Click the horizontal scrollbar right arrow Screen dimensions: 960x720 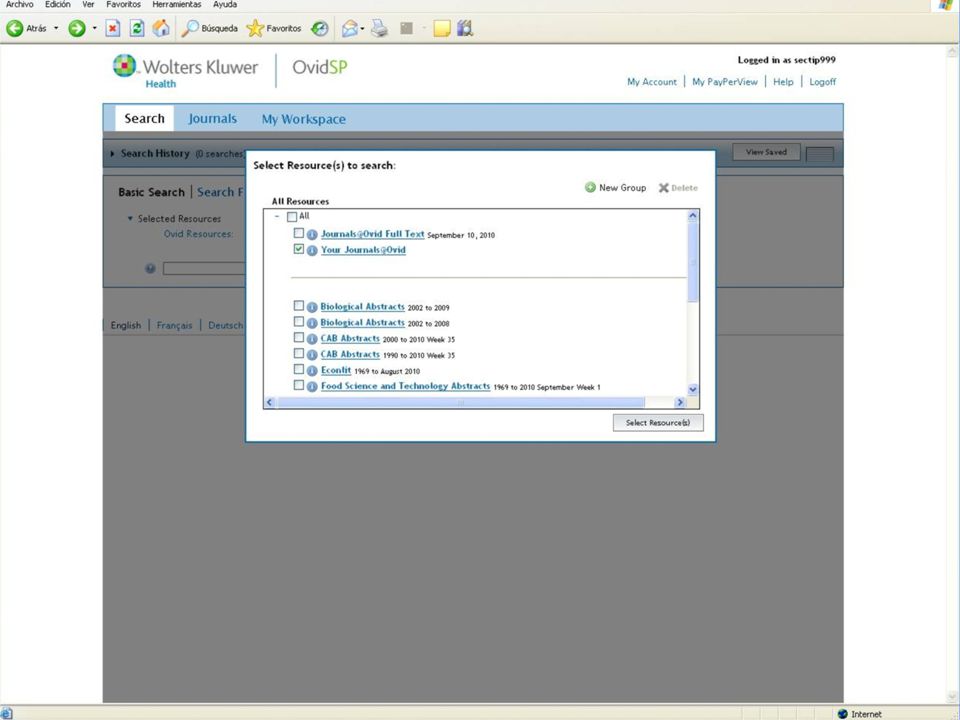[680, 402]
